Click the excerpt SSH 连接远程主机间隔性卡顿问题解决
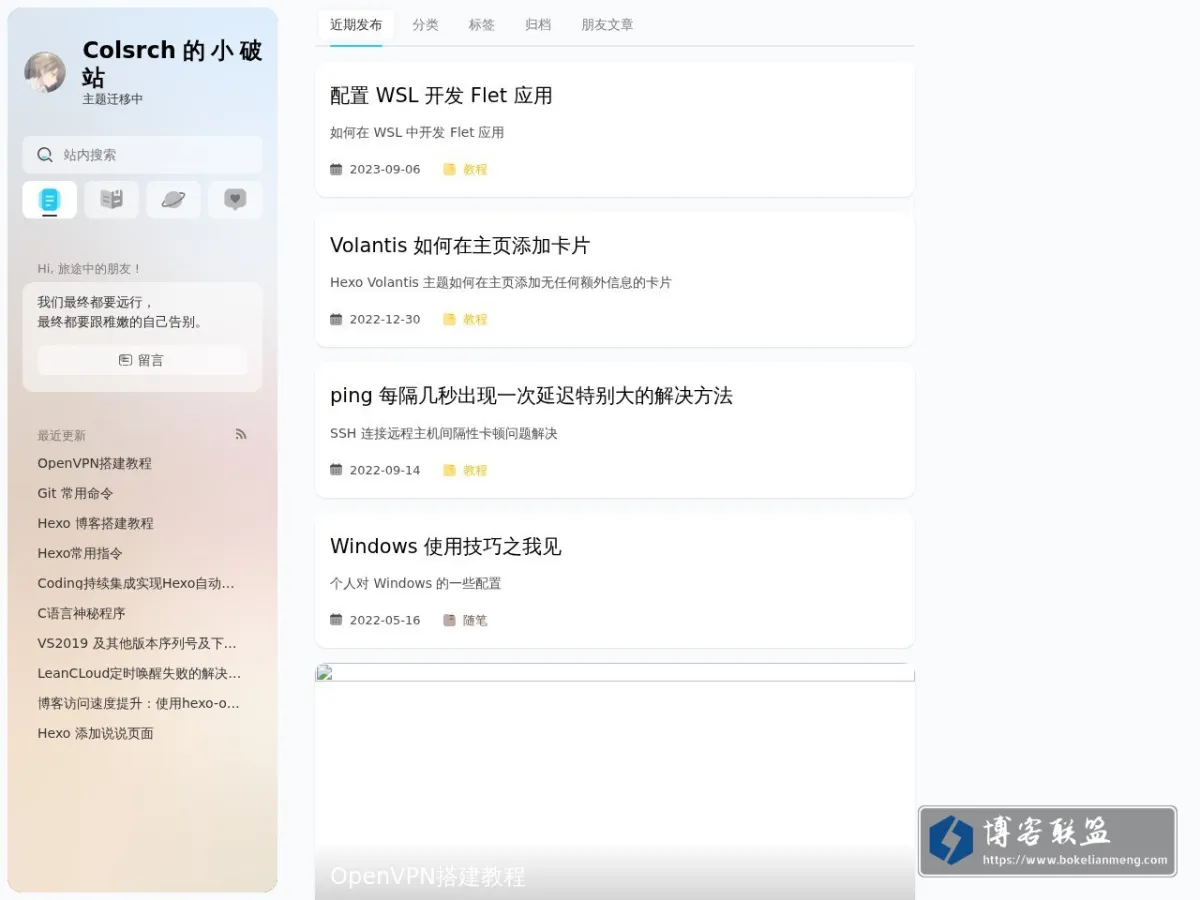Viewport: 1200px width, 900px height. coord(444,434)
